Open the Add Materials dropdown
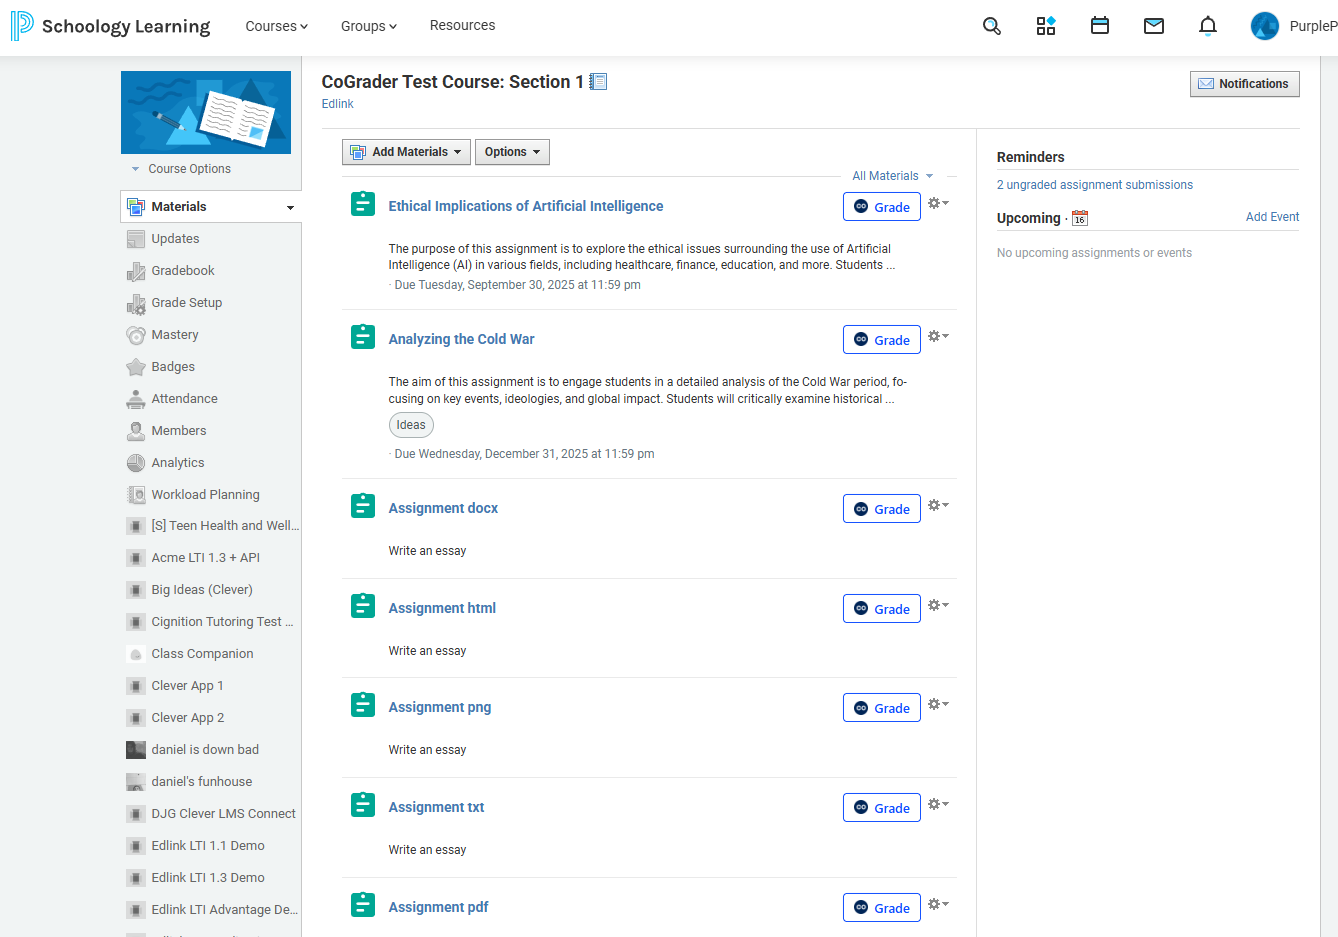The width and height of the screenshot is (1338, 937). 406,152
